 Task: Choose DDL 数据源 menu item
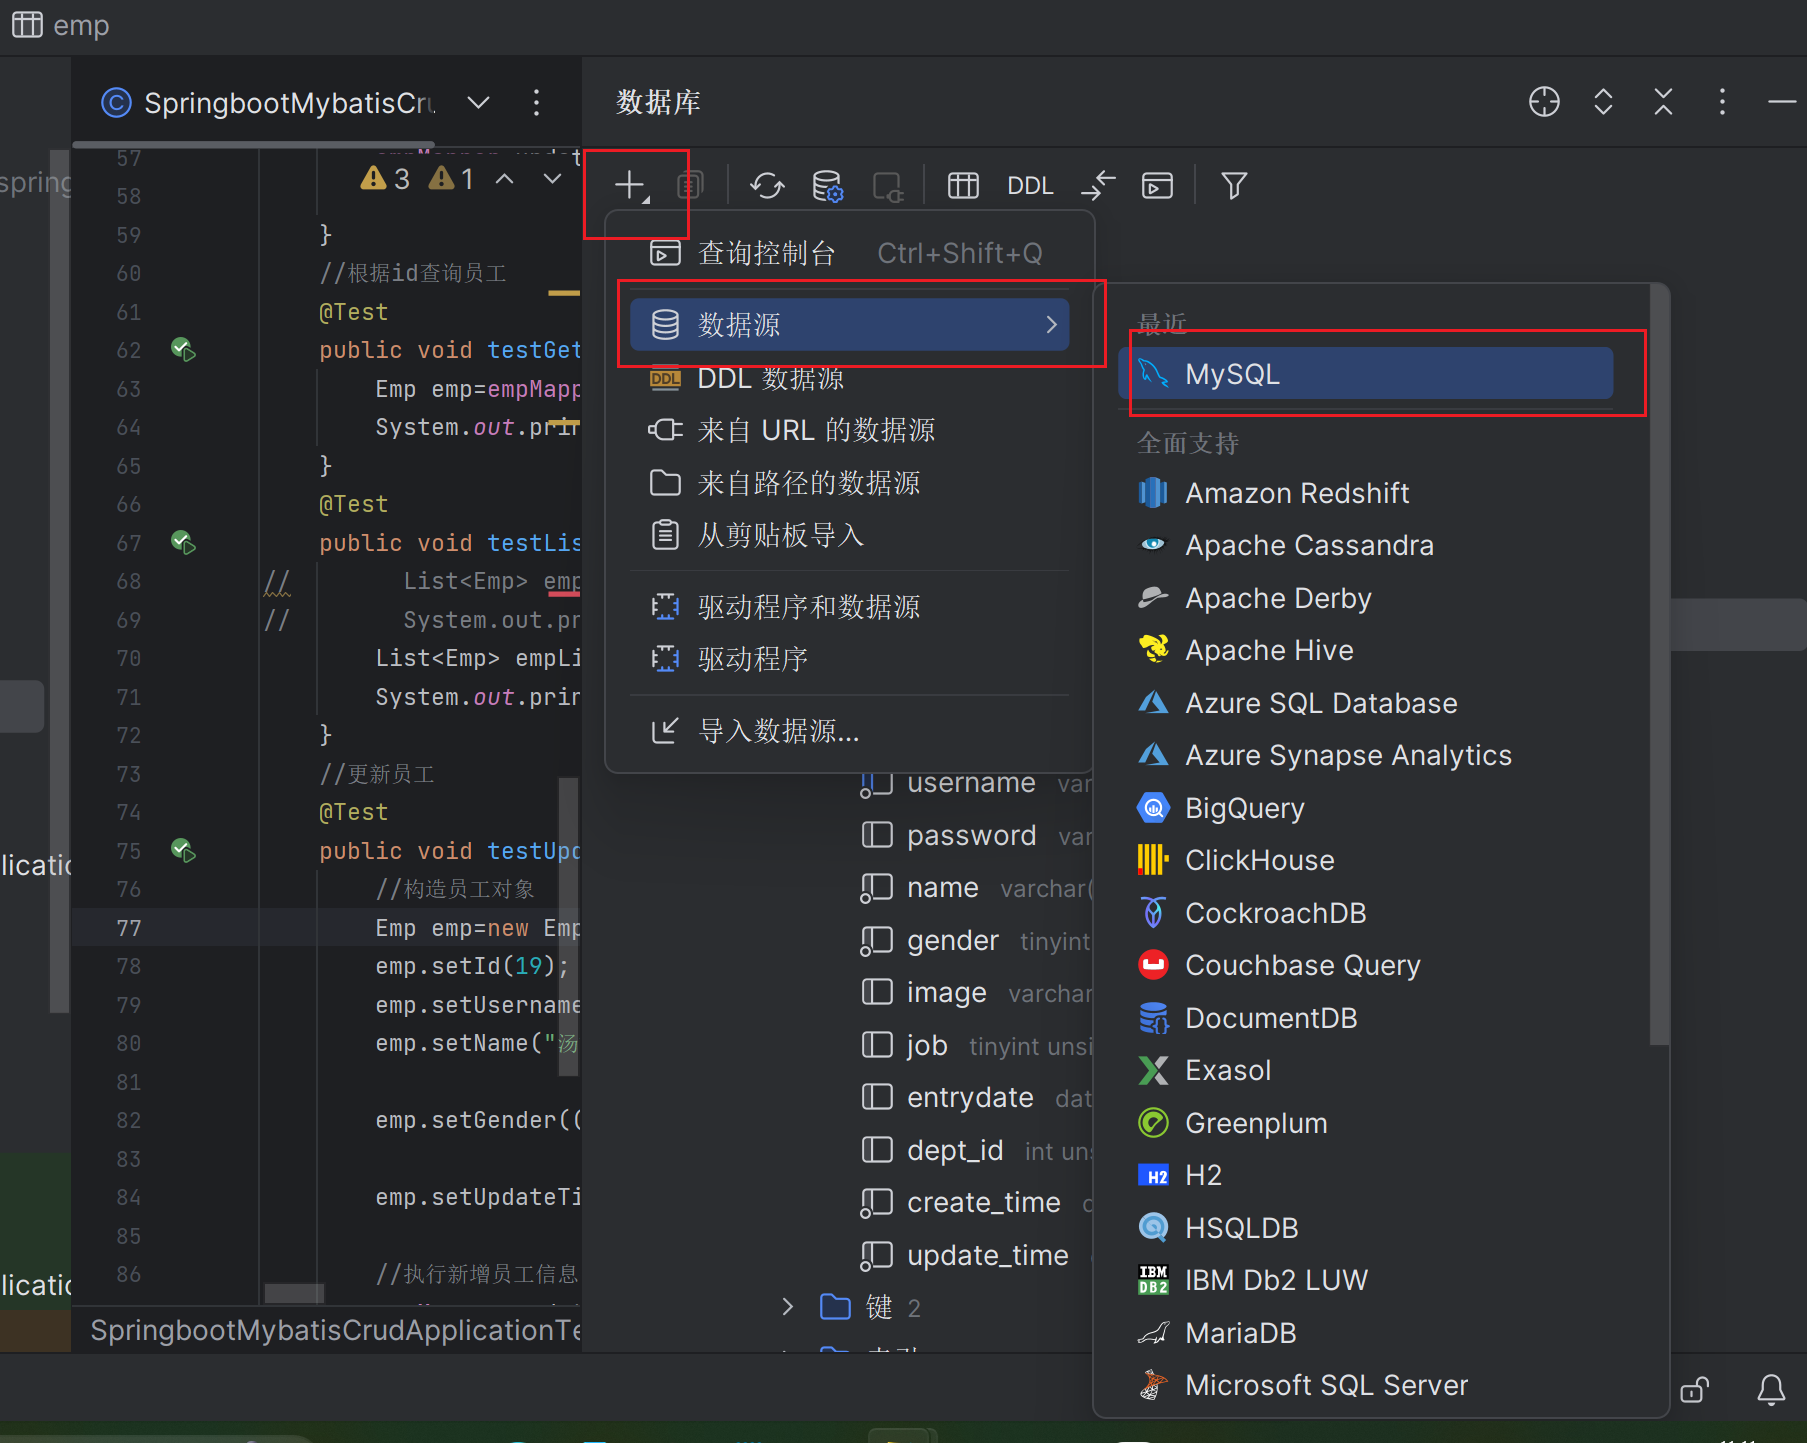tap(850, 379)
